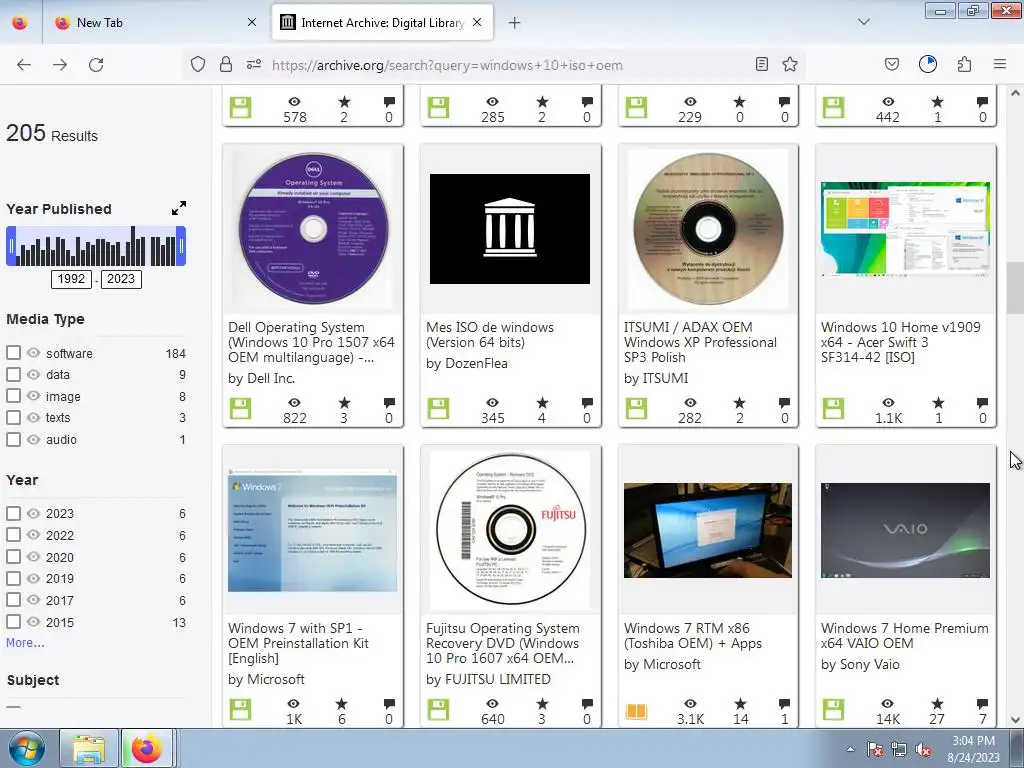The width and height of the screenshot is (1024, 768).
Task: Click favorites star on Dell Operating System card
Action: 344,402
